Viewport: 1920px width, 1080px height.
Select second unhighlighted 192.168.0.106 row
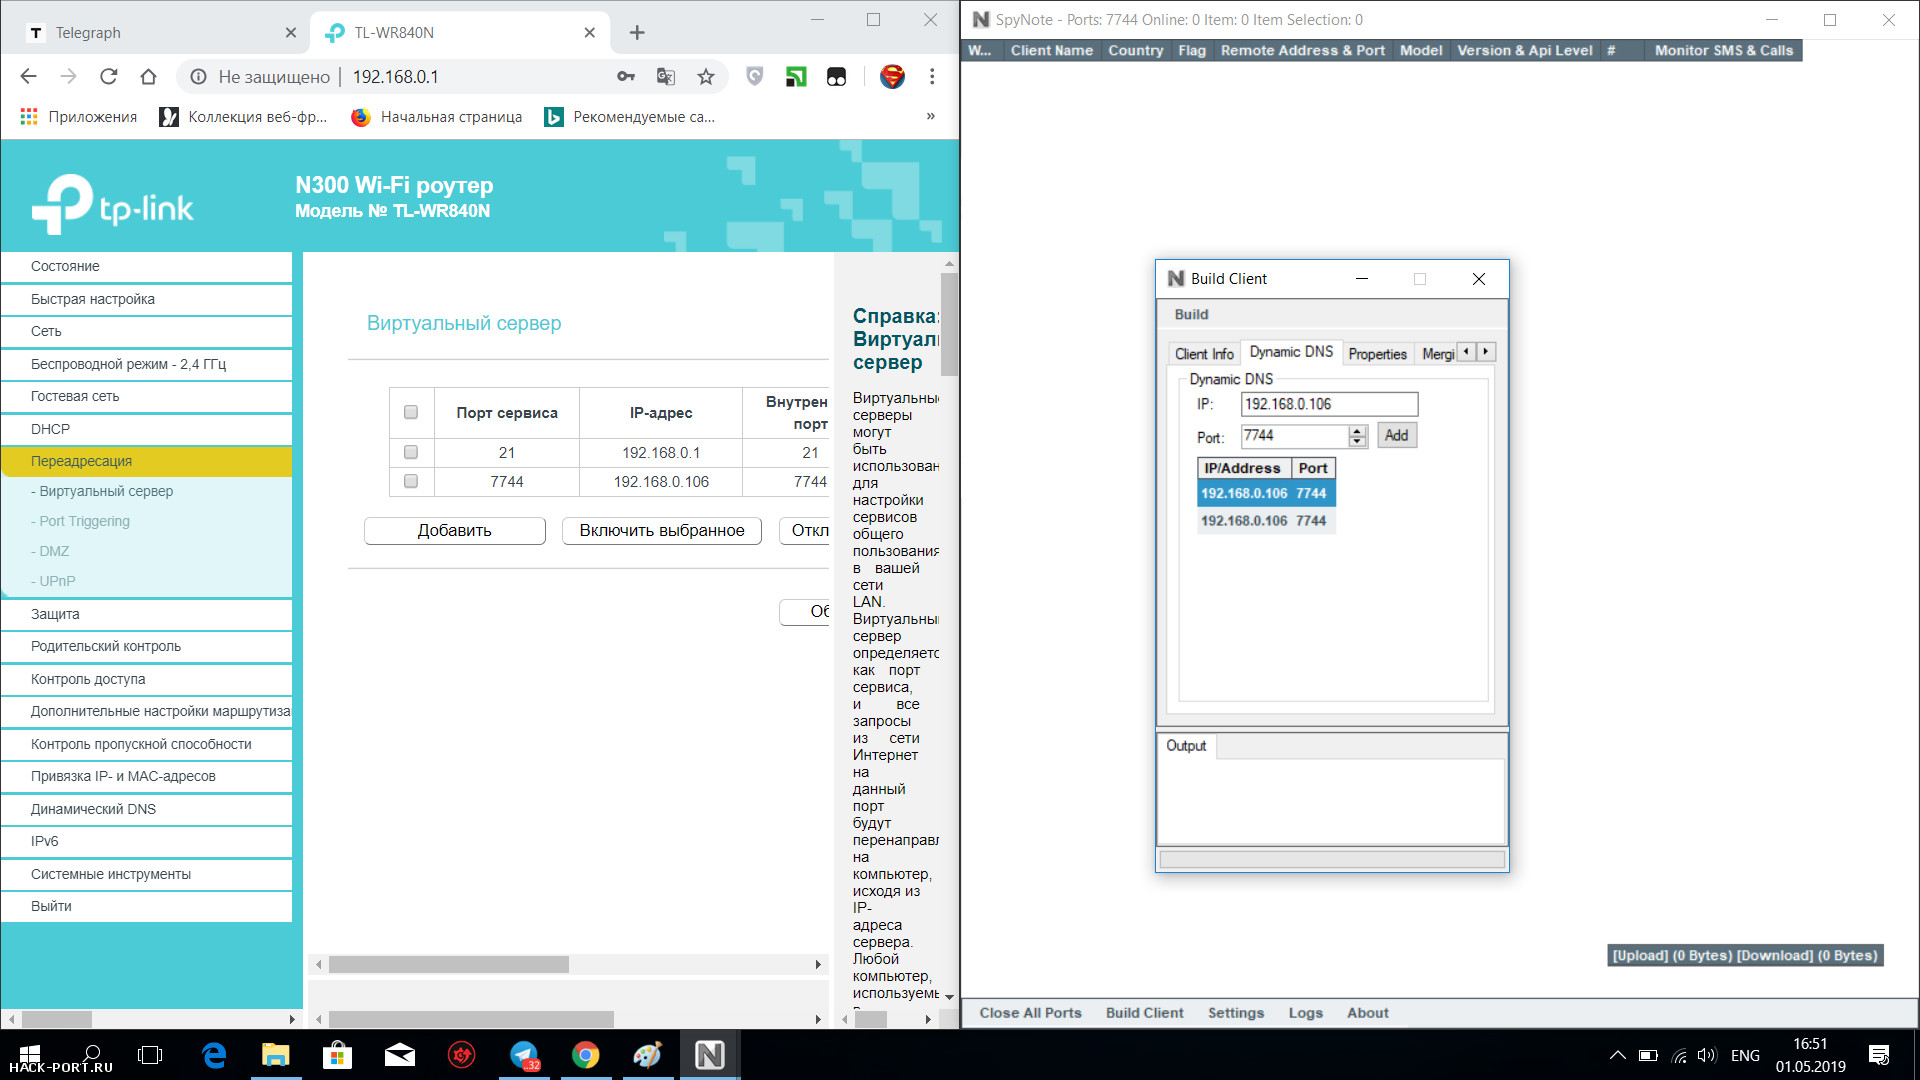tap(1266, 521)
